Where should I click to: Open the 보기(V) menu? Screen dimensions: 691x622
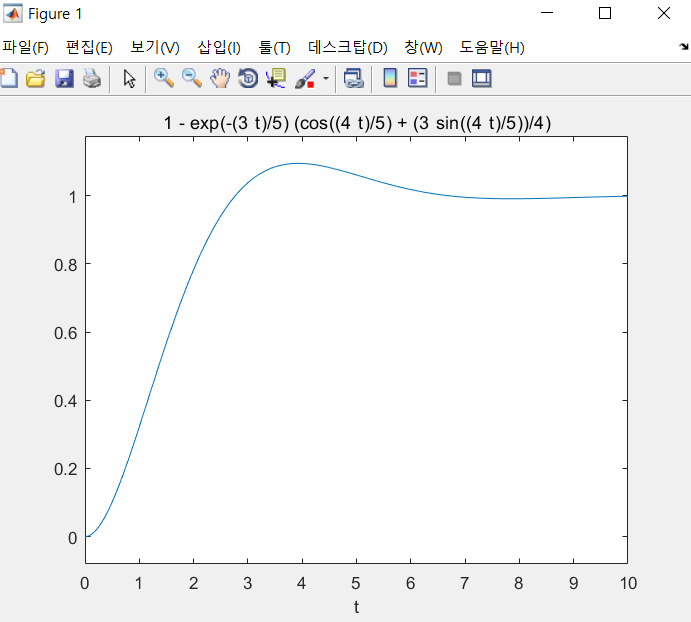pos(155,47)
